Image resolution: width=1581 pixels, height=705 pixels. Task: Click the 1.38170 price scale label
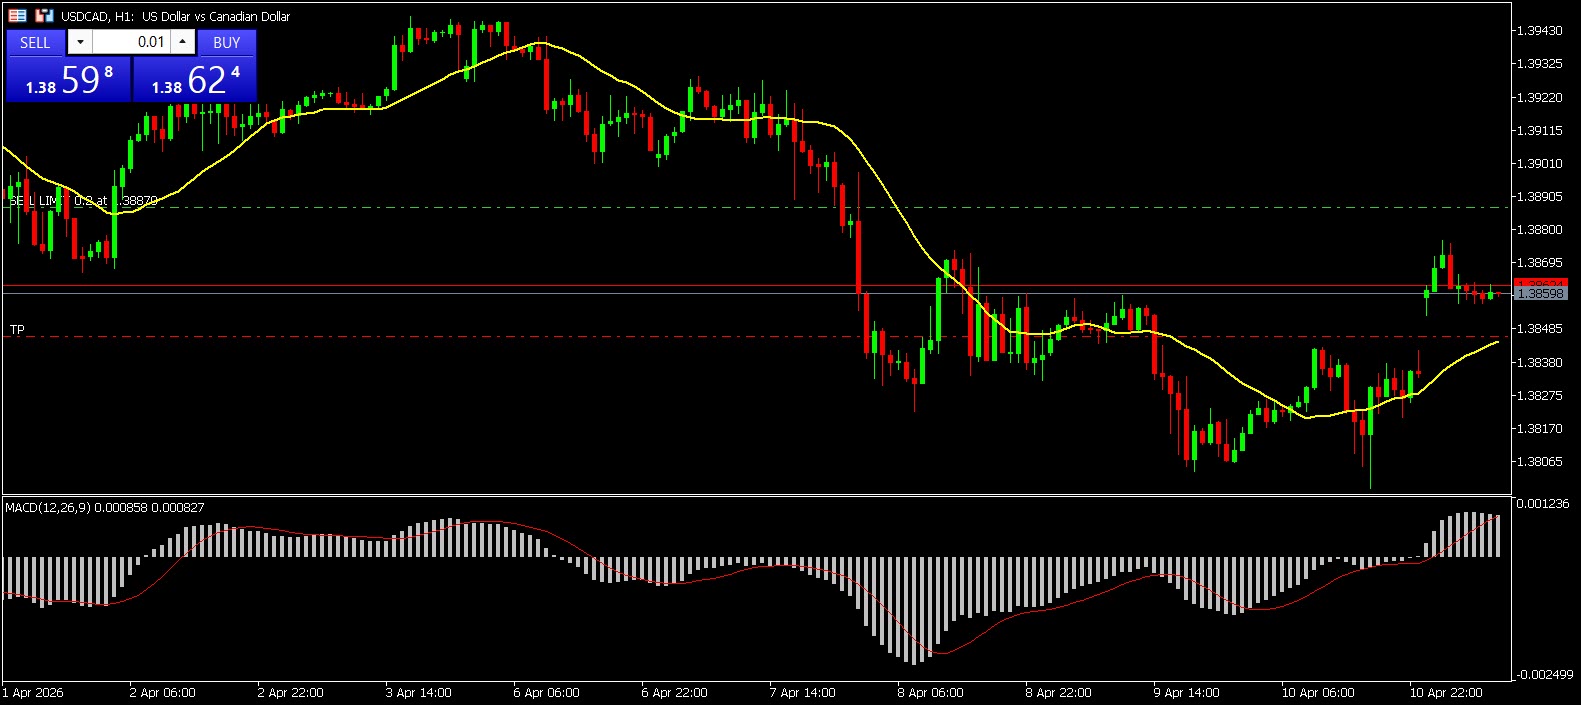click(x=1539, y=429)
